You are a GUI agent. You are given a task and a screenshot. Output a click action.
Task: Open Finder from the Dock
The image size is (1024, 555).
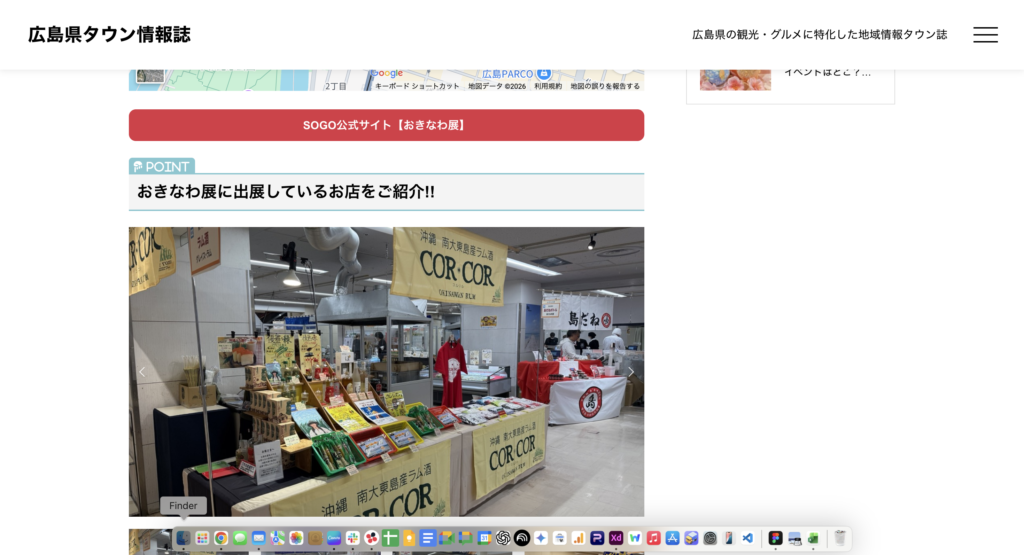(x=183, y=538)
